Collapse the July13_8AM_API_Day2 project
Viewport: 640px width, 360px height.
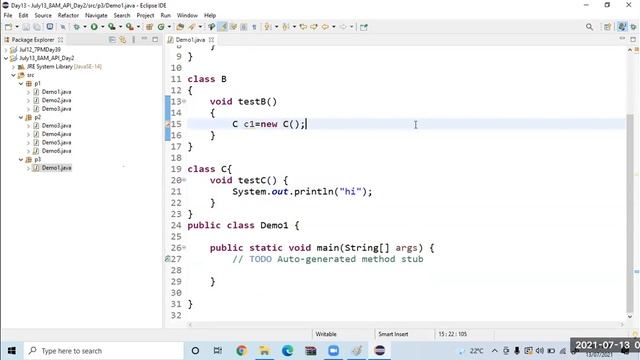click(x=6, y=58)
